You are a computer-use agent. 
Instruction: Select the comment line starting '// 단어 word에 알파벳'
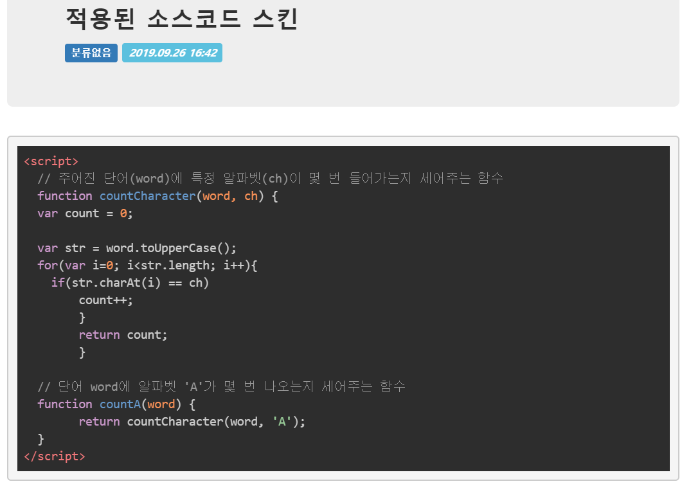click(x=221, y=386)
